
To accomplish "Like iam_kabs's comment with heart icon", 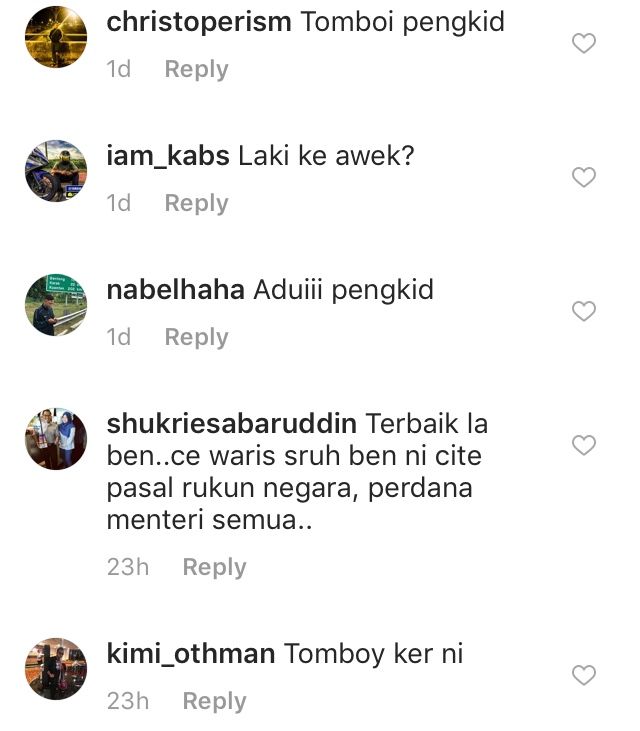I will (x=584, y=177).
